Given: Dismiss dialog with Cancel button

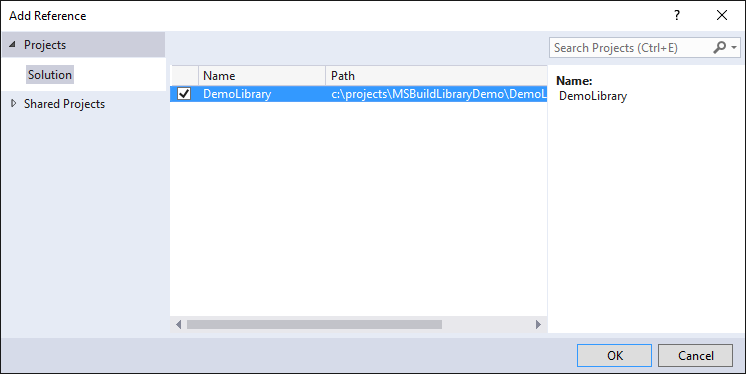Looking at the screenshot, I should point(695,355).
